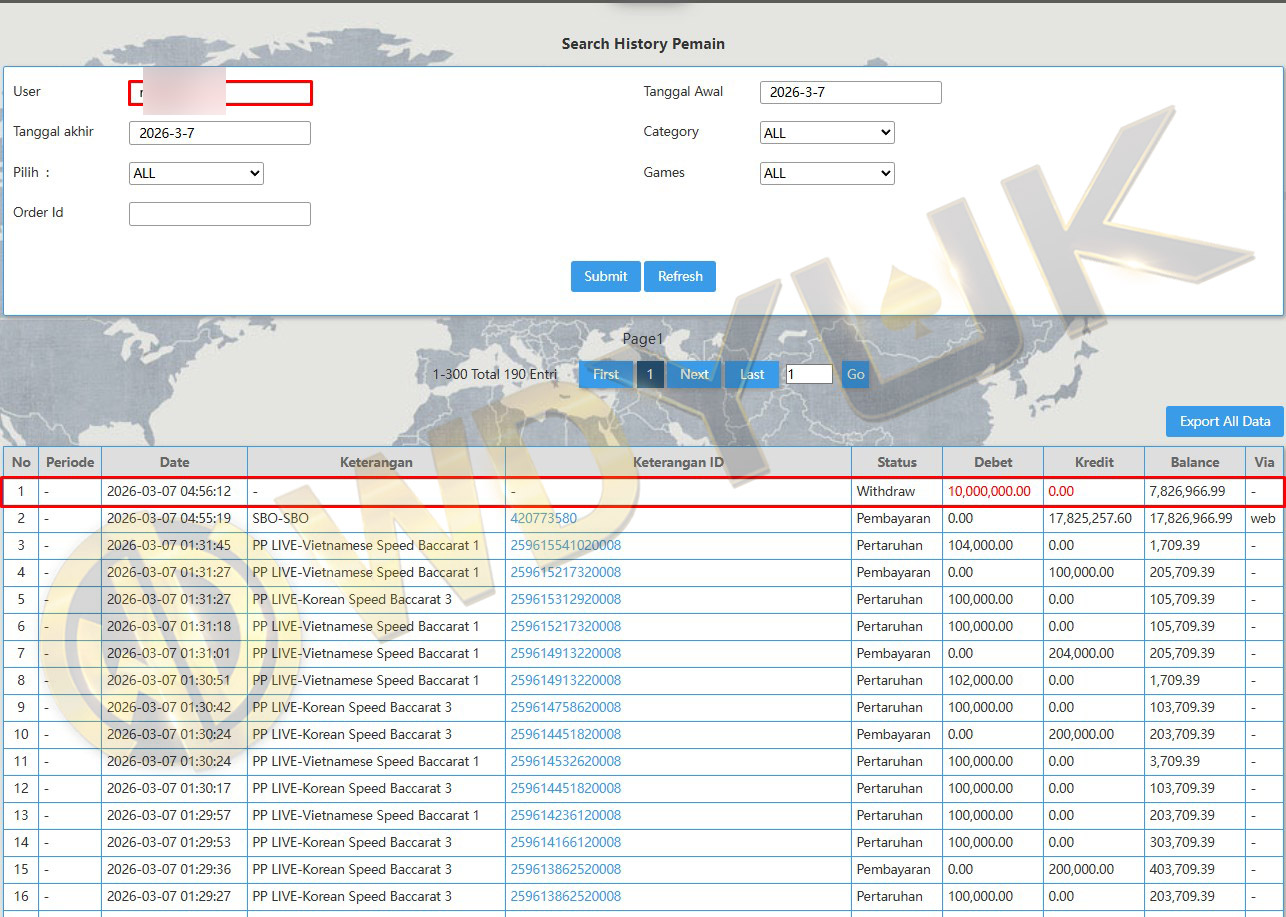
Task: Open Keterangan ID link 420773580
Action: [543, 518]
